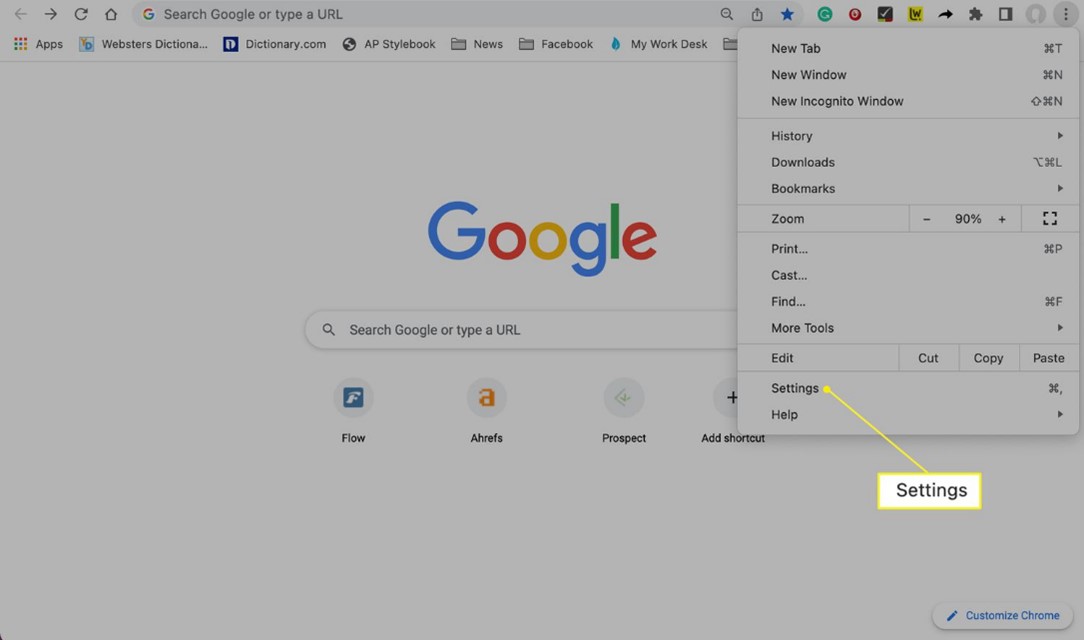Click the 90% zoom value
The width and height of the screenshot is (1084, 640).
coord(968,219)
